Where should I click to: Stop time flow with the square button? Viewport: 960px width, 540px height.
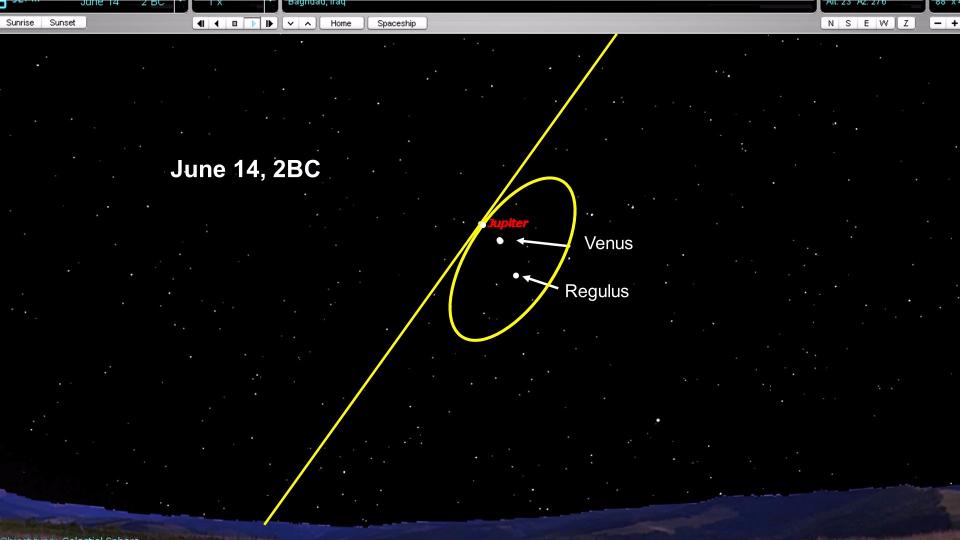[235, 23]
